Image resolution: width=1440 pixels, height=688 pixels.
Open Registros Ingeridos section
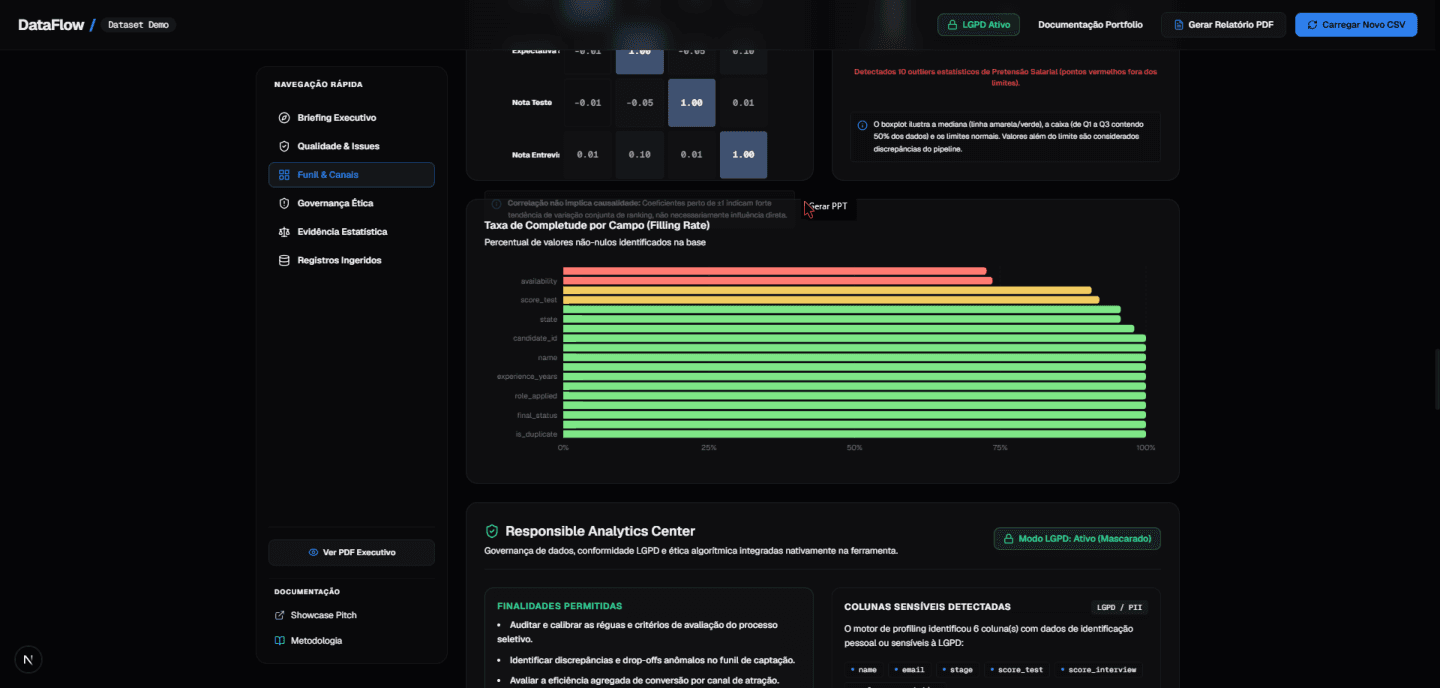[x=351, y=260]
